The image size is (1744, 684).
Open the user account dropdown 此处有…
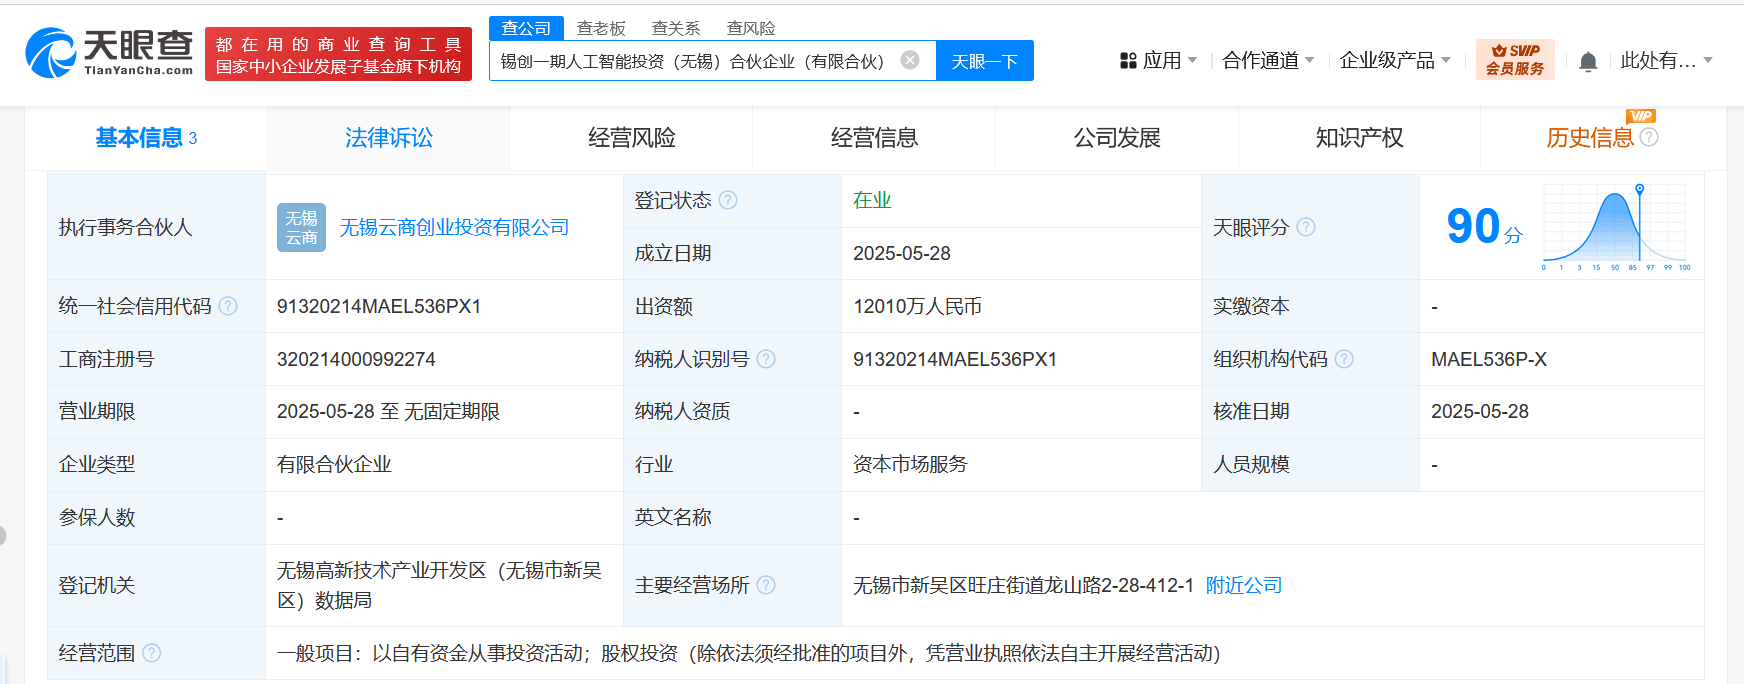[x=1667, y=61]
